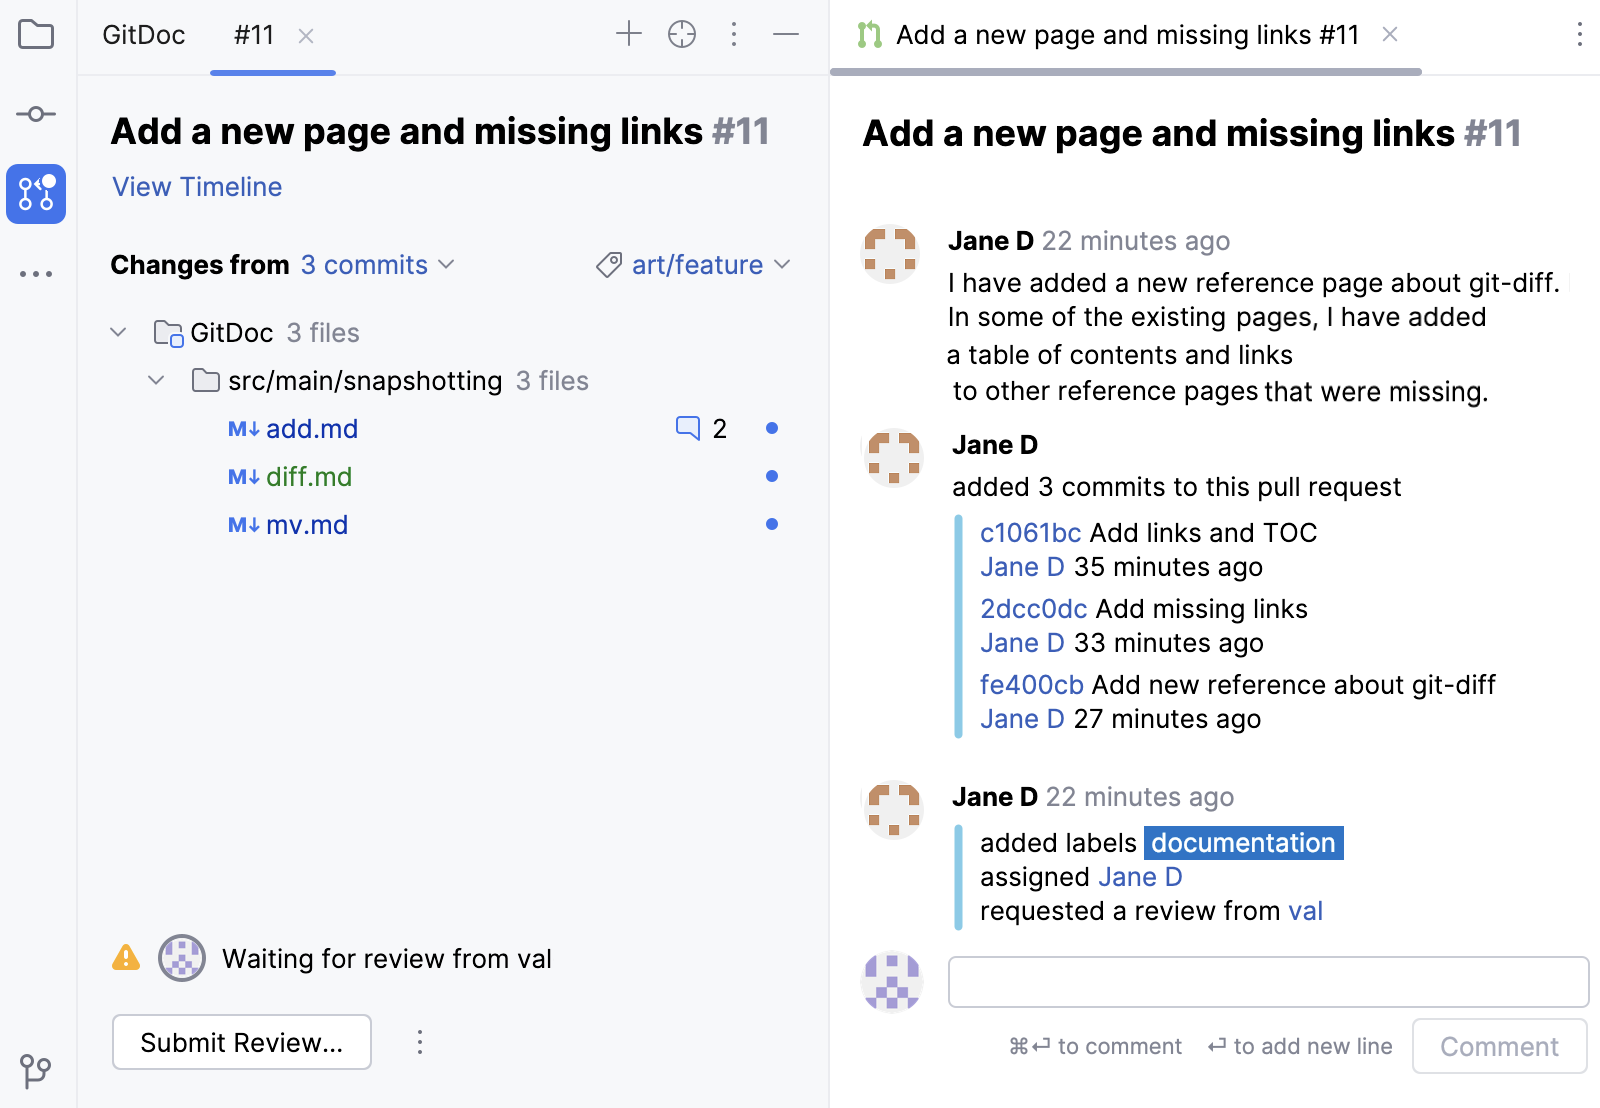This screenshot has height=1108, width=1600.
Task: Click the plus icon to create a pull request
Action: pos(629,33)
